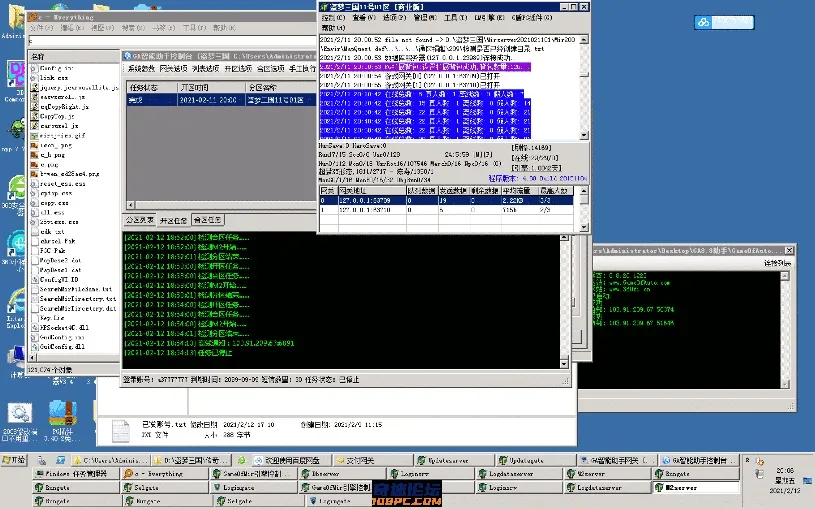Screen dimensions: 815x509
Task: Switch to the DBserver taskbar button
Action: pyautogui.click(x=342, y=474)
